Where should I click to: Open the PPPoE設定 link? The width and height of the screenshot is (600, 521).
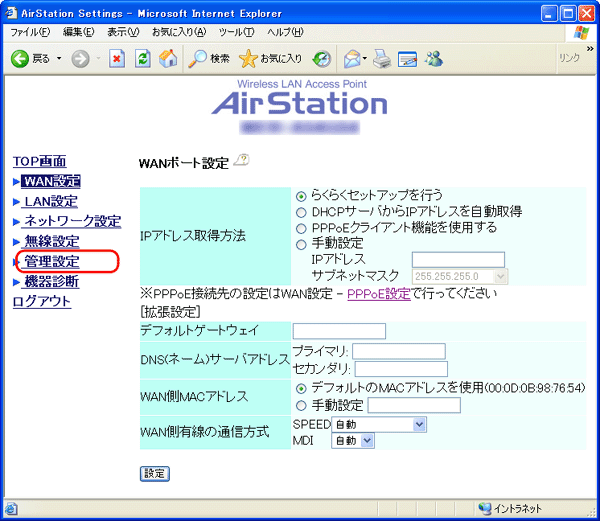click(x=379, y=294)
